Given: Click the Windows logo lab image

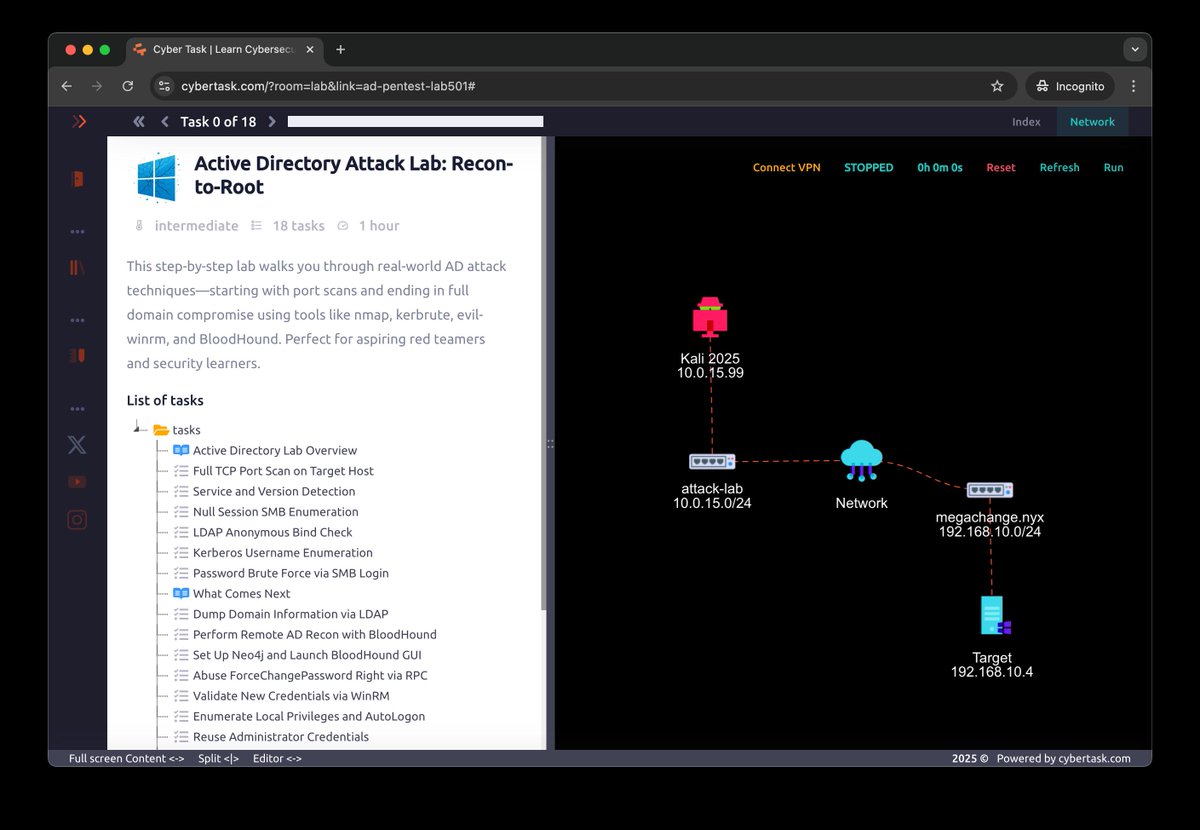Looking at the screenshot, I should tap(157, 176).
